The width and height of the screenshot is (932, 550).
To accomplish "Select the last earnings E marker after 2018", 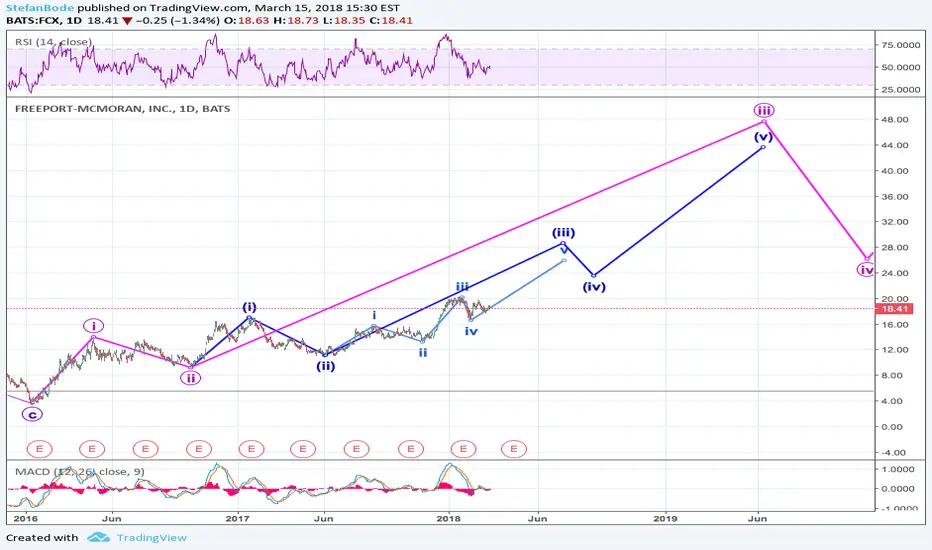I will click(514, 449).
